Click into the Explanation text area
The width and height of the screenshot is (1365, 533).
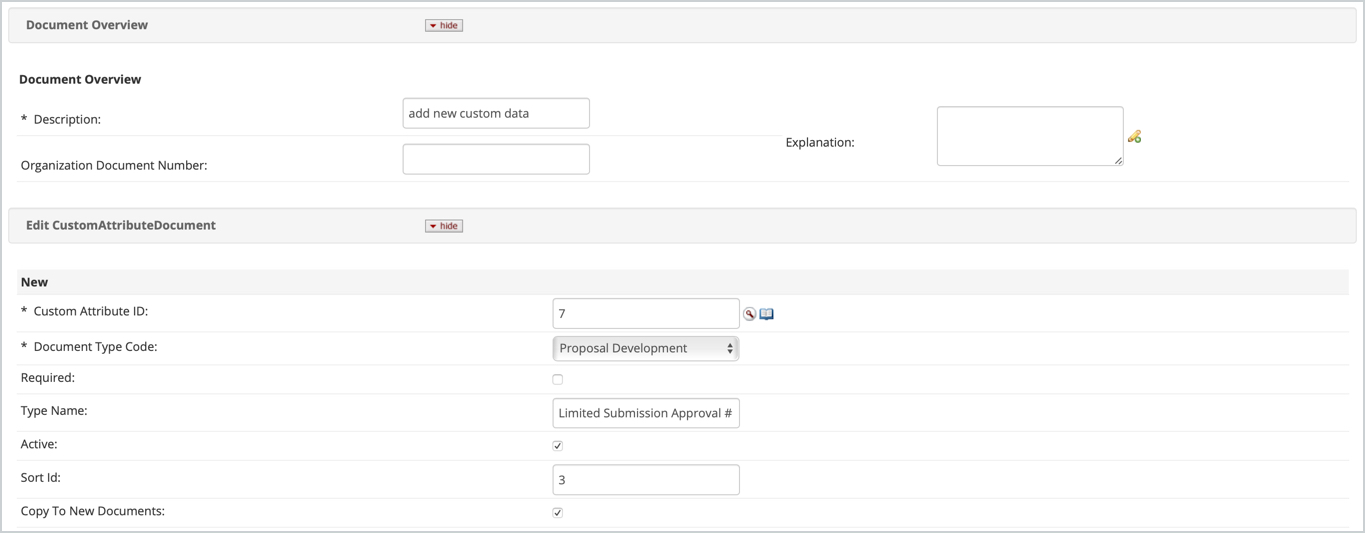(x=1030, y=136)
